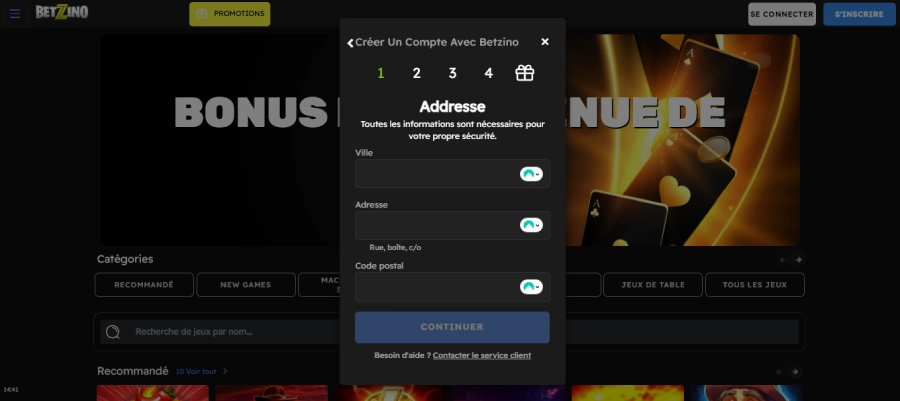Close the account creation dialog
Image resolution: width=900 pixels, height=401 pixels.
545,42
